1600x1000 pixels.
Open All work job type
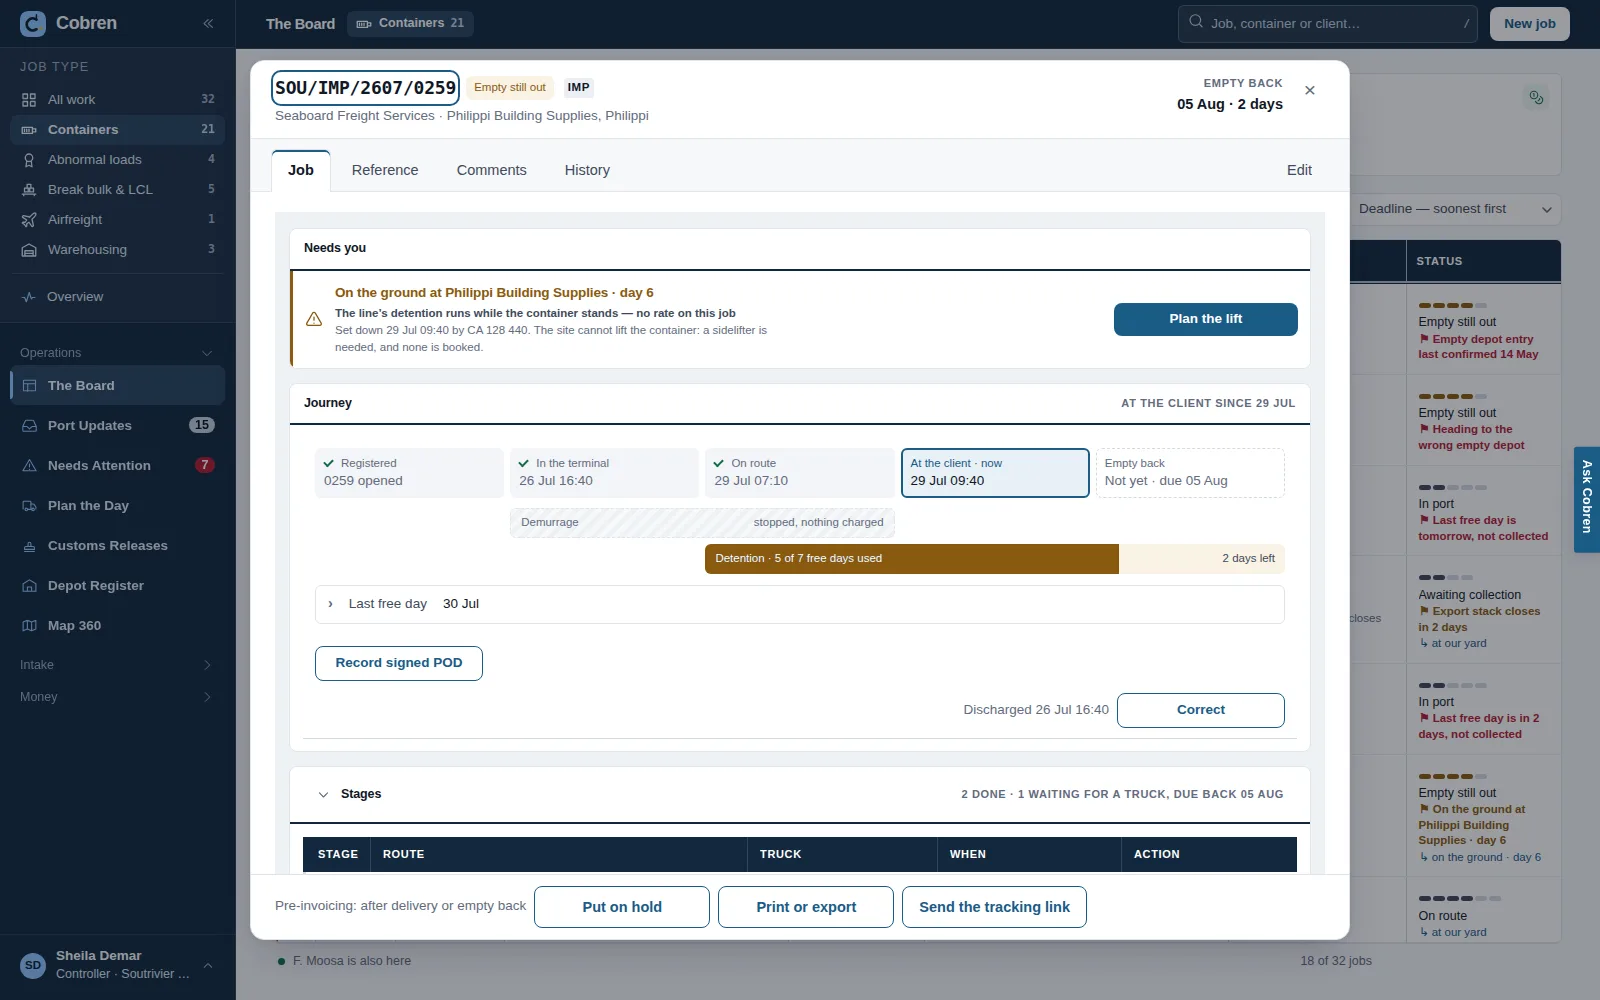[x=117, y=99]
